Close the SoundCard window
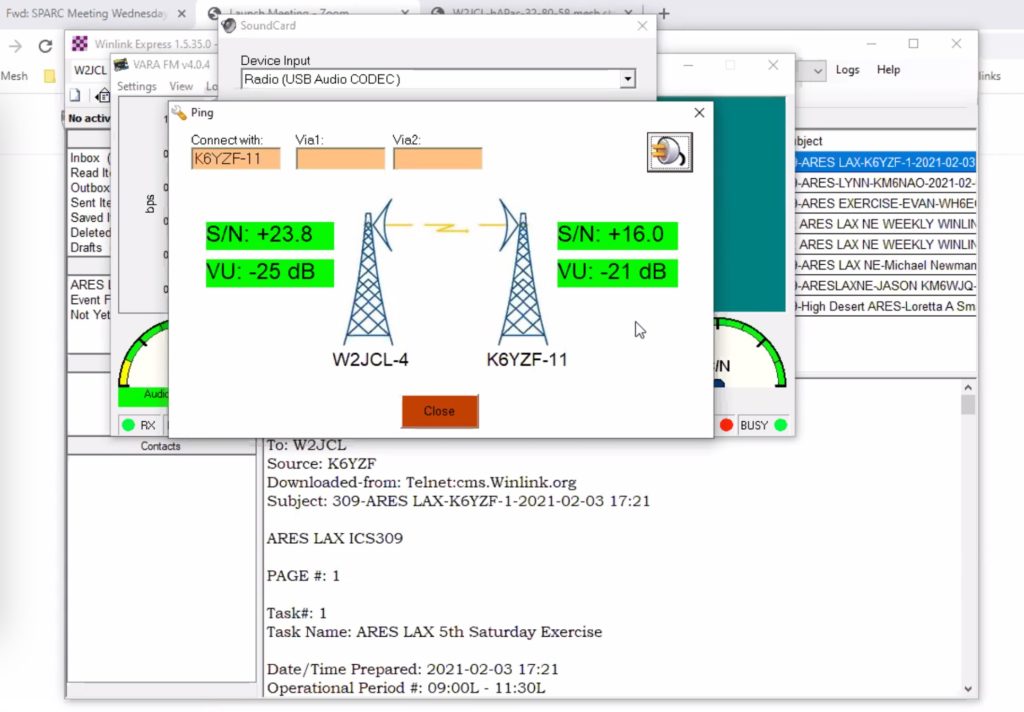1024x712 pixels. (x=642, y=25)
